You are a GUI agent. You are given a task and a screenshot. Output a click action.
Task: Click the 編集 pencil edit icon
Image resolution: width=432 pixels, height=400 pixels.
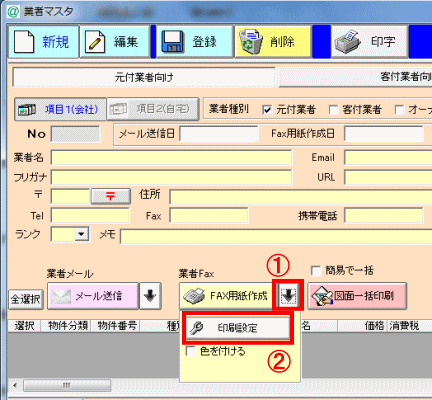tap(95, 42)
